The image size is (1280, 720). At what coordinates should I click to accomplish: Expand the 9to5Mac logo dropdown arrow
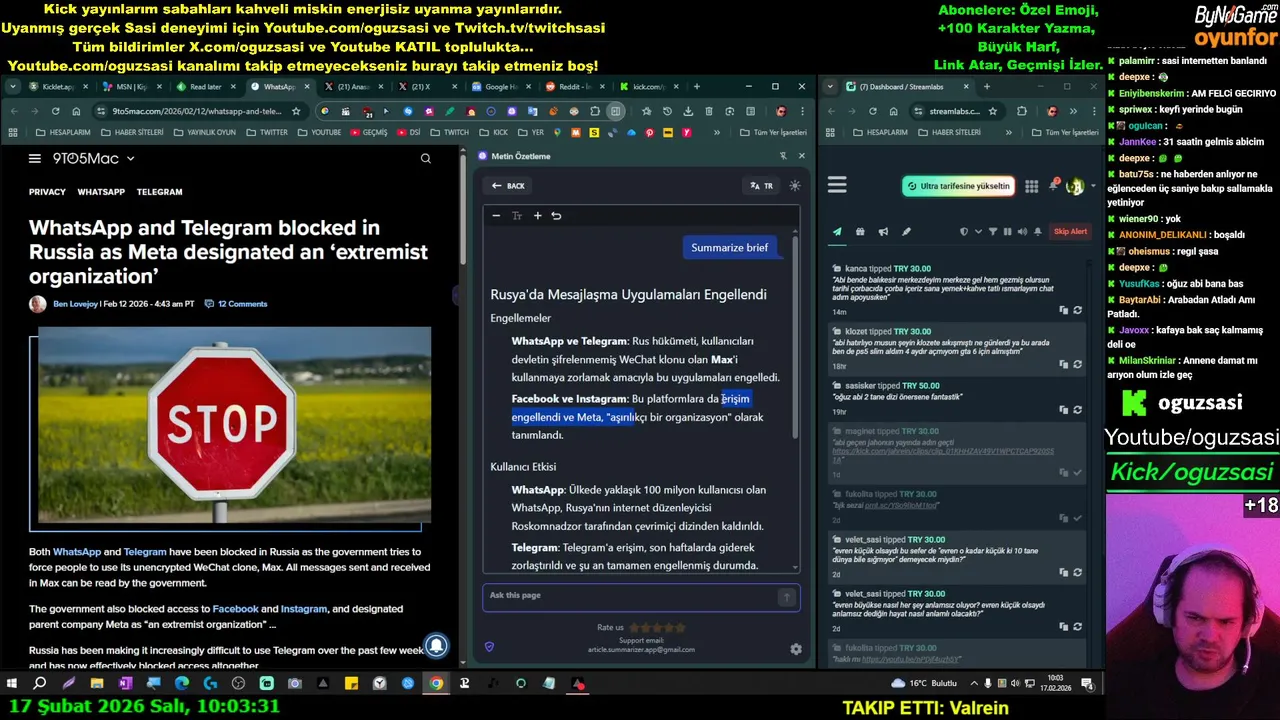[x=130, y=158]
